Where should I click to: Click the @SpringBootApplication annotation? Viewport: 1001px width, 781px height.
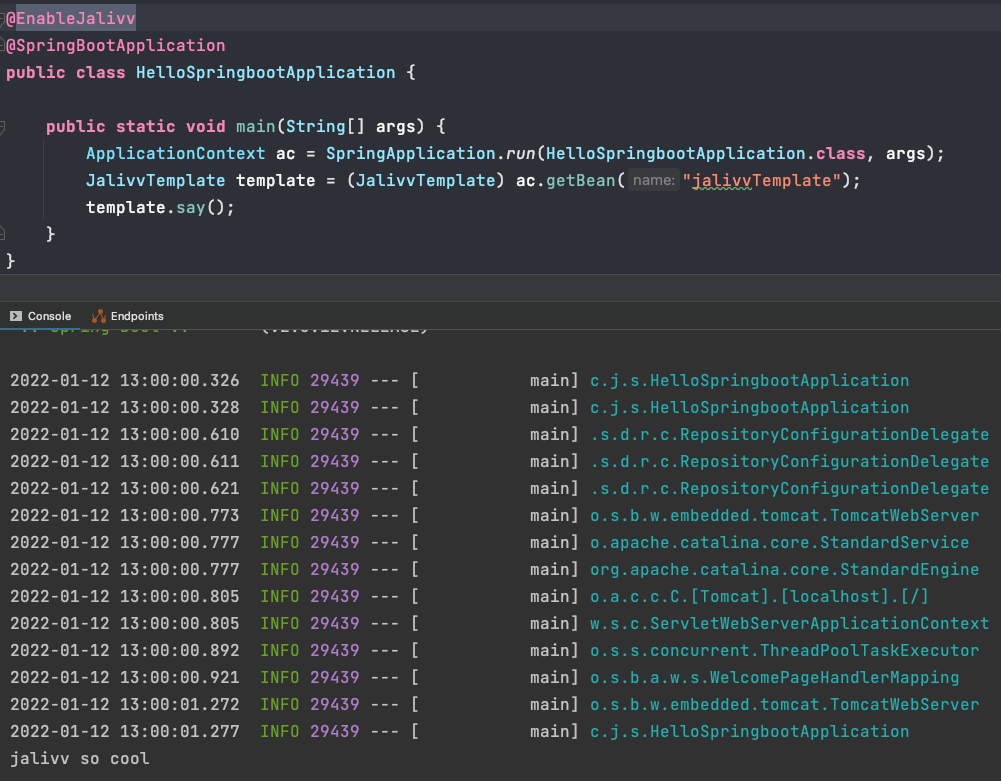(116, 45)
